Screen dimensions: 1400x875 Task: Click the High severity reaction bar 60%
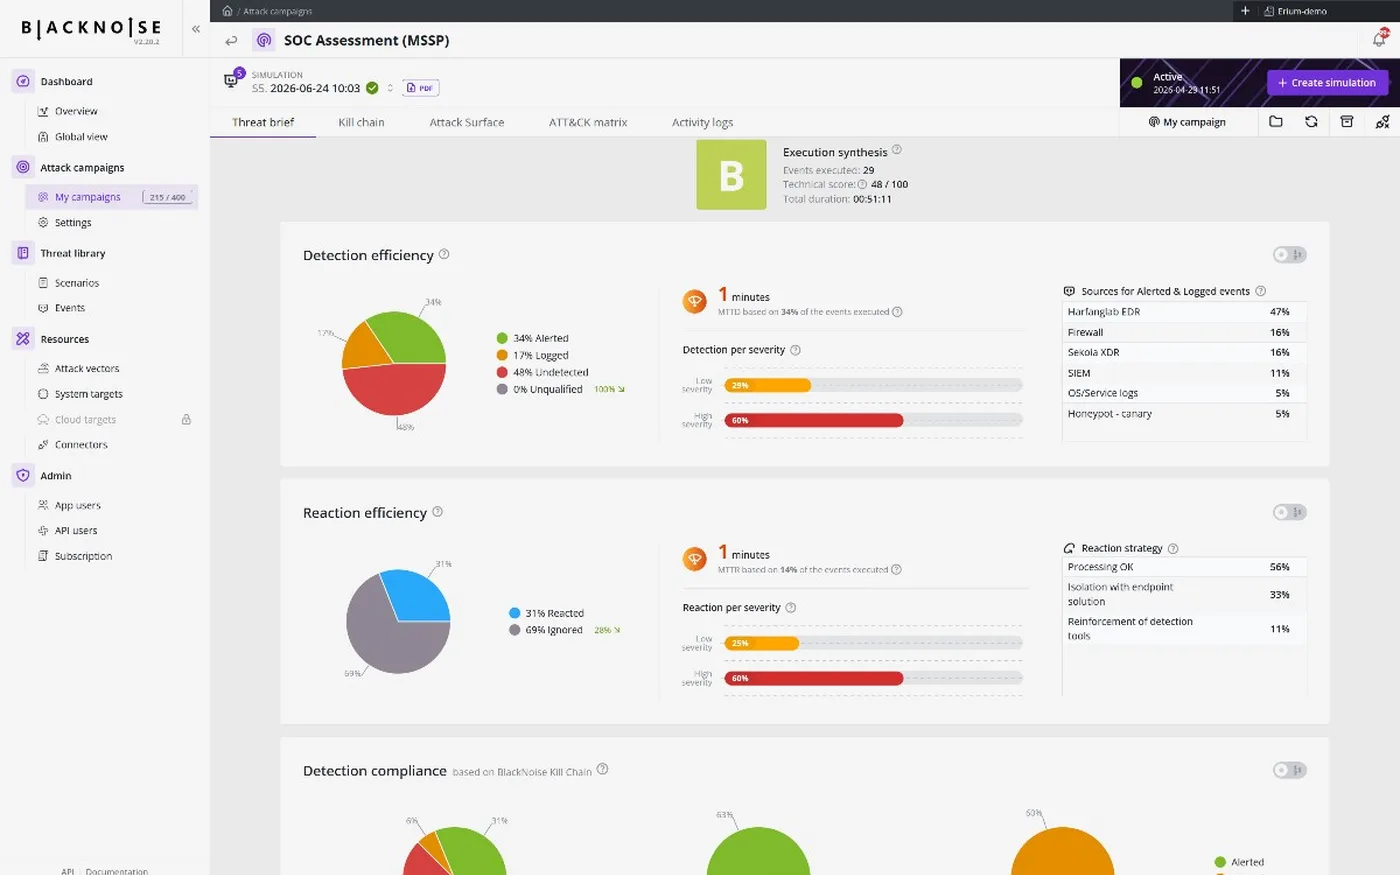pyautogui.click(x=813, y=678)
